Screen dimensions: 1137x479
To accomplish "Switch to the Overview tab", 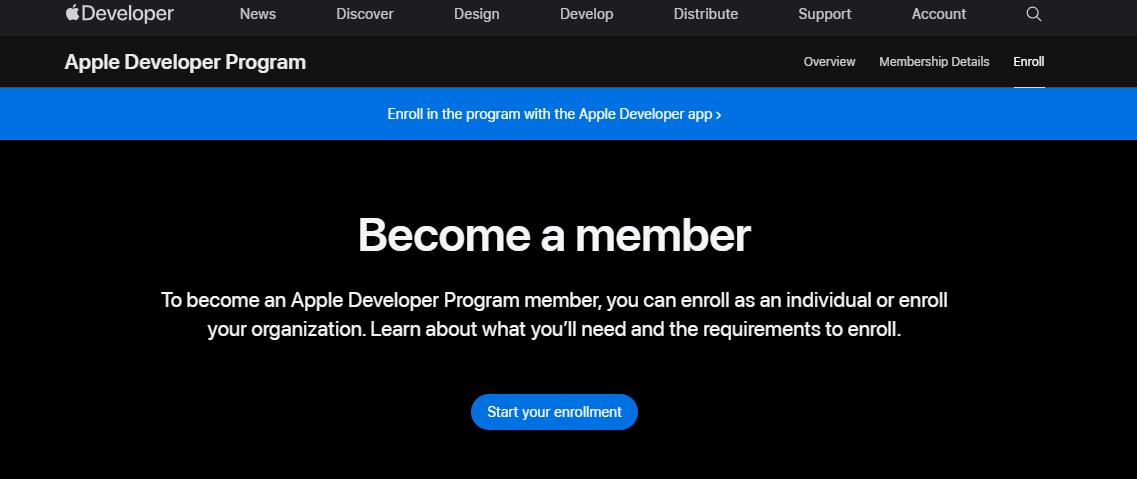I will coord(830,62).
